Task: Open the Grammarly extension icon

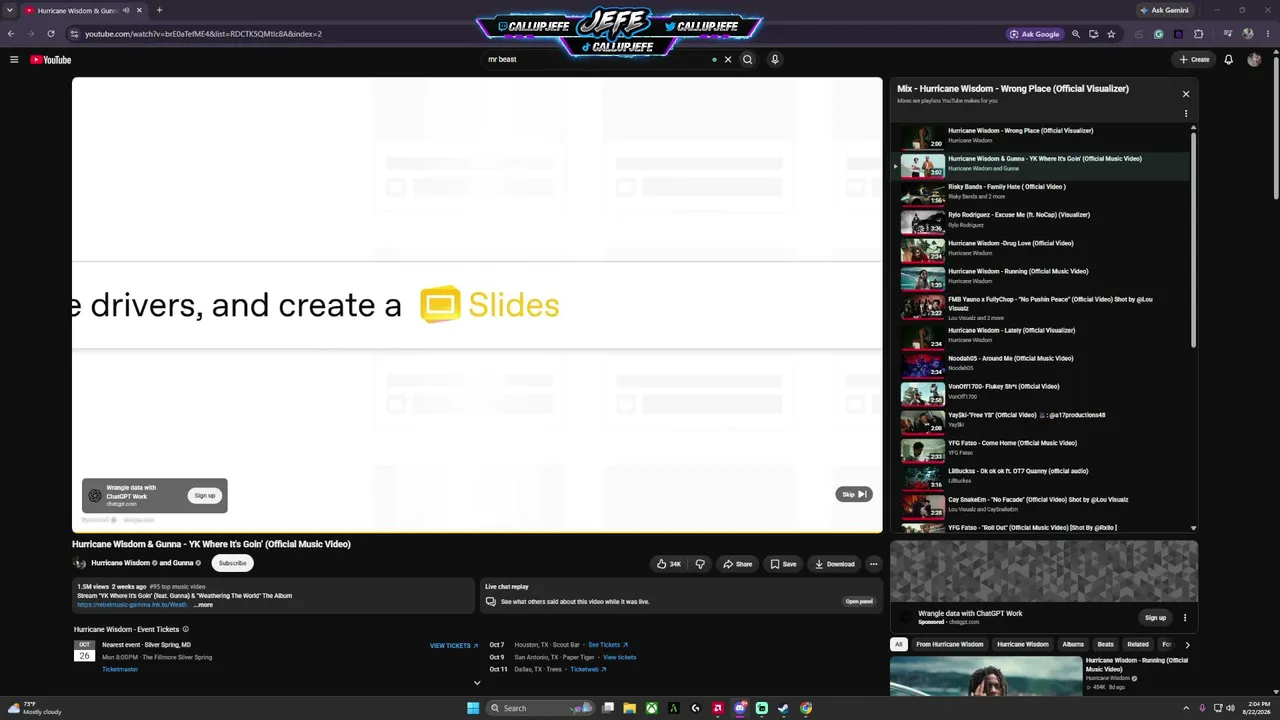Action: (1159, 34)
